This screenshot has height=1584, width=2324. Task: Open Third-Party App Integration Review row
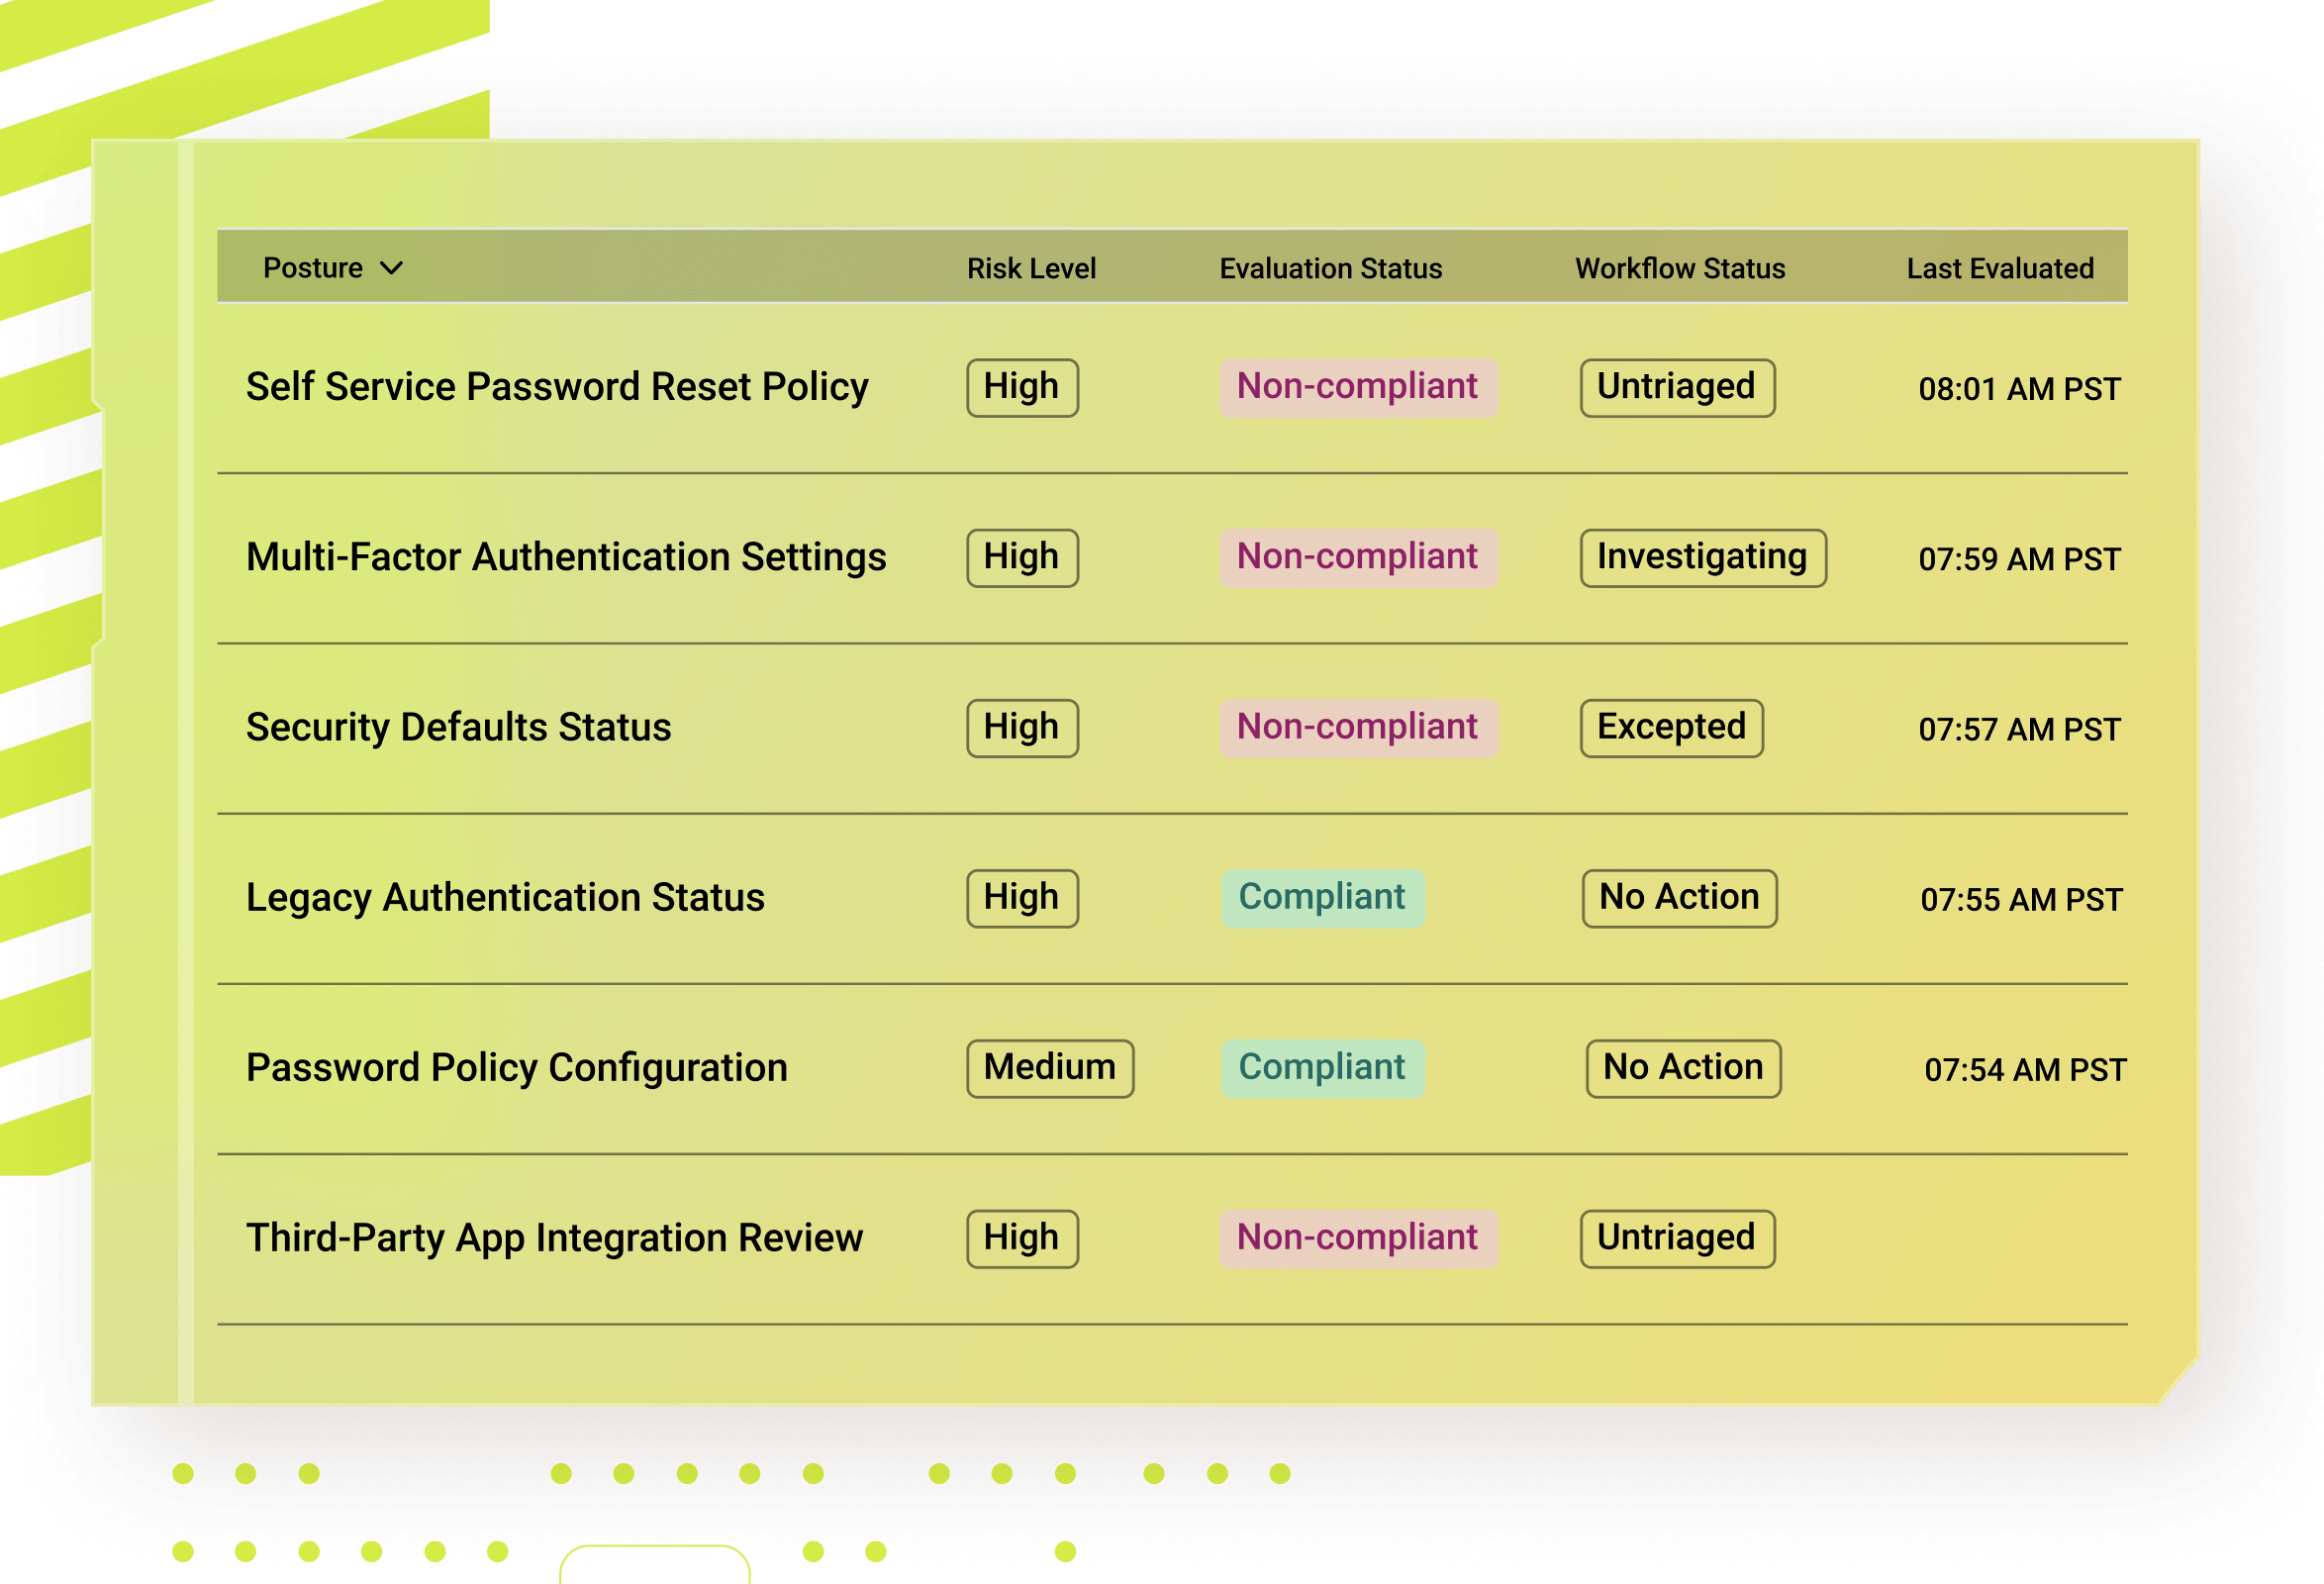click(x=1172, y=1238)
